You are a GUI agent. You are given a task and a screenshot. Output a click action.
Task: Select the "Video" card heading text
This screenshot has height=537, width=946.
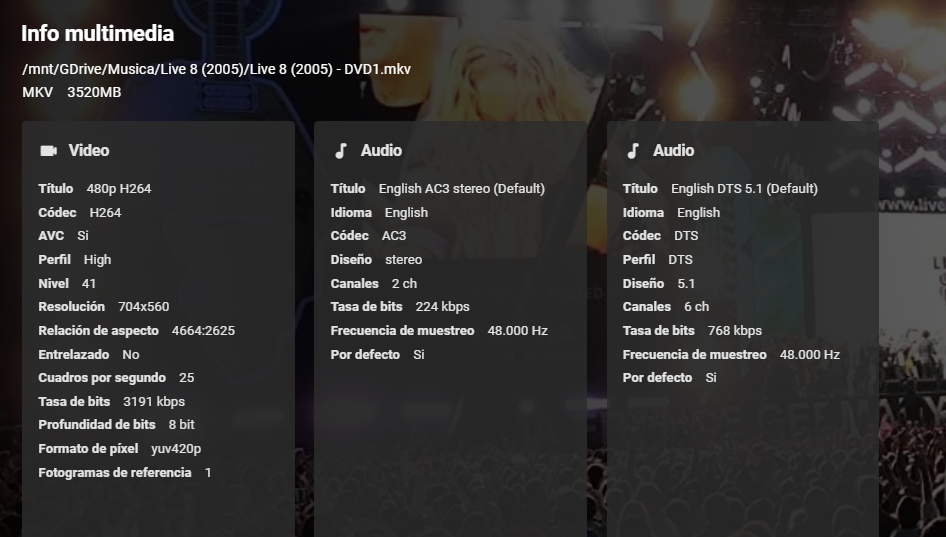coord(89,151)
